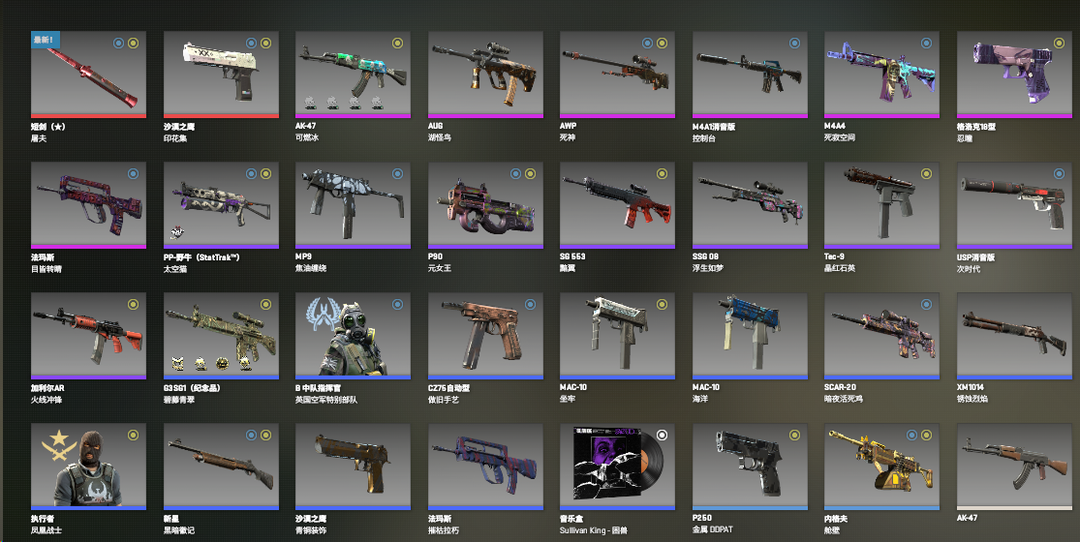Click the 最新! badge on the knife item
Screen dimensions: 1080x542
coord(45,40)
